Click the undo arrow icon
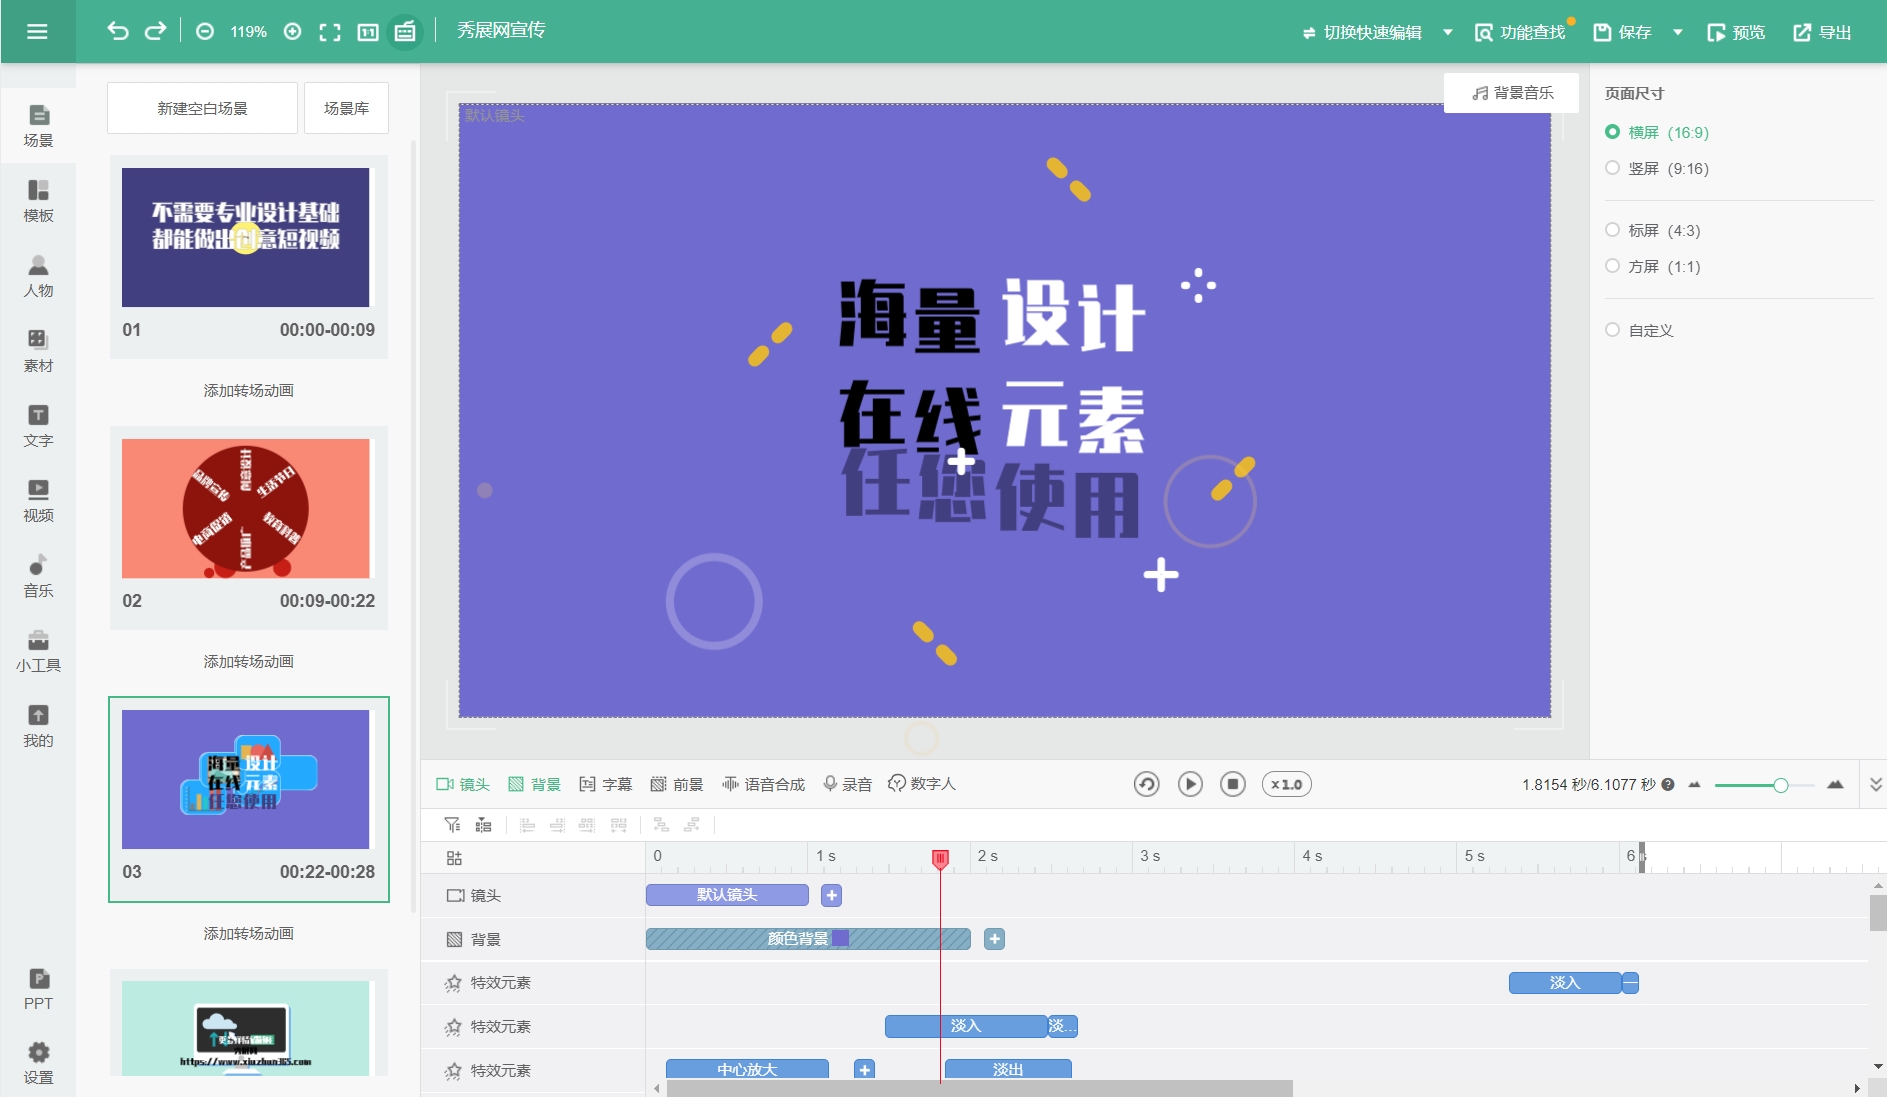This screenshot has height=1097, width=1887. point(118,31)
